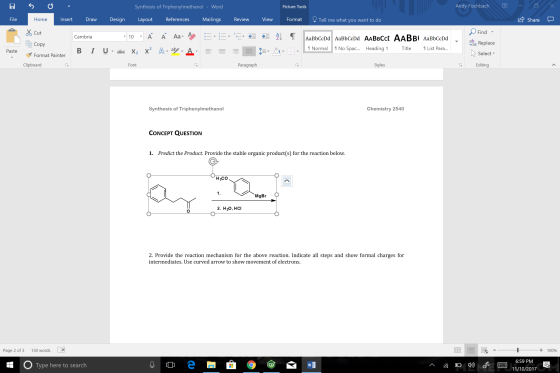Apply the Heading 1 style

click(x=377, y=41)
